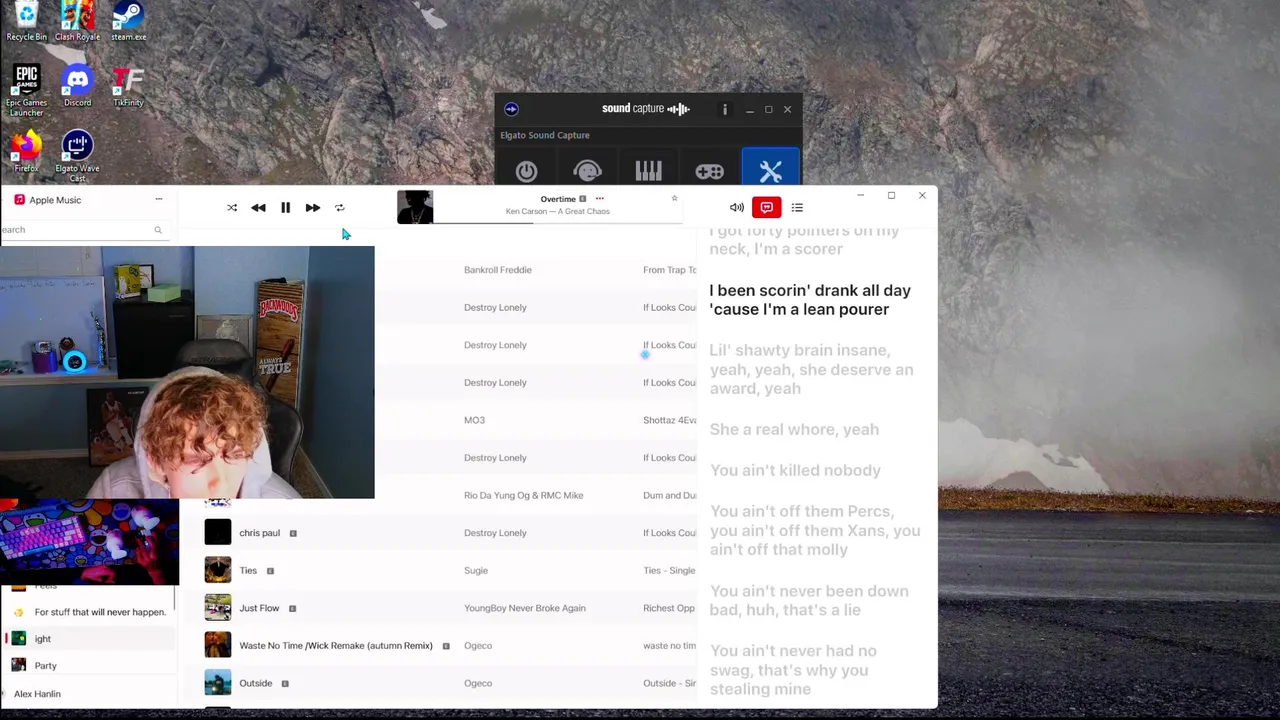Play the chris paul song thumbnail

click(x=217, y=533)
